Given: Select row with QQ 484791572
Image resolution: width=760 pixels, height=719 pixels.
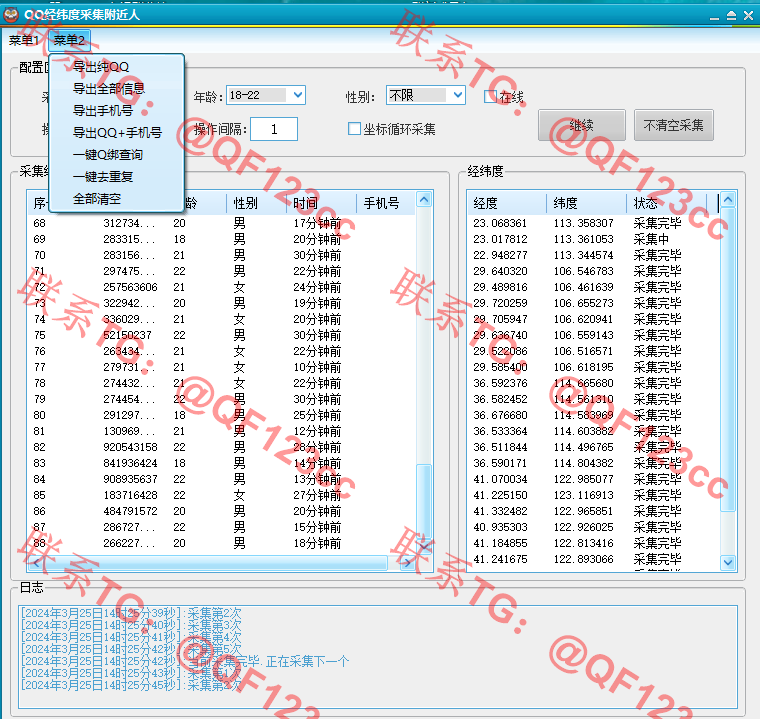Looking at the screenshot, I should coord(222,511).
